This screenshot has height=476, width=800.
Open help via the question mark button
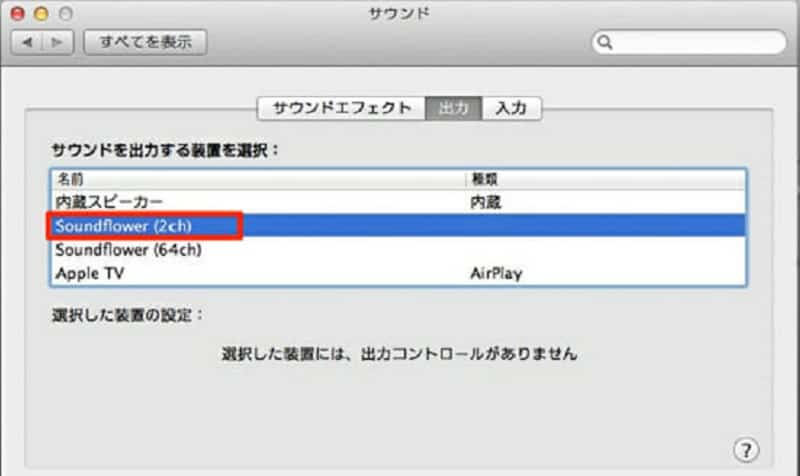pyautogui.click(x=746, y=450)
